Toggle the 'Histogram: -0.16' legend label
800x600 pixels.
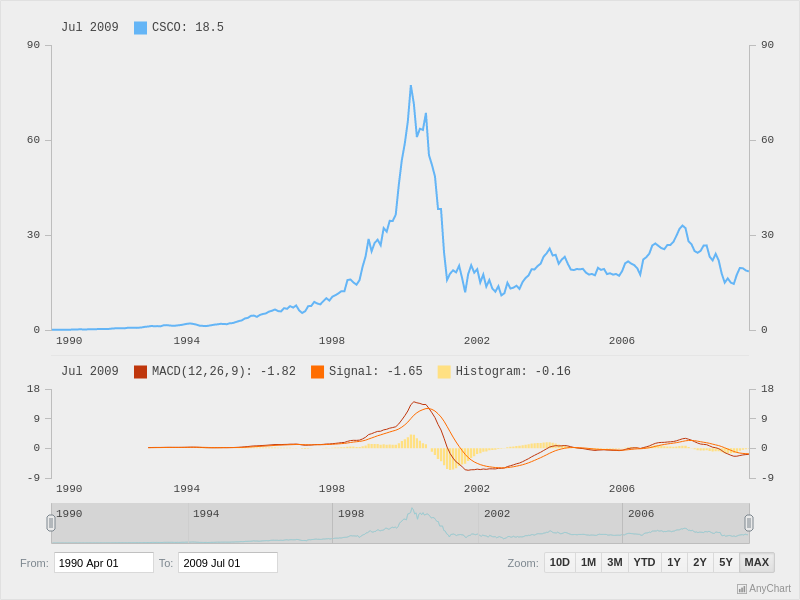513,371
